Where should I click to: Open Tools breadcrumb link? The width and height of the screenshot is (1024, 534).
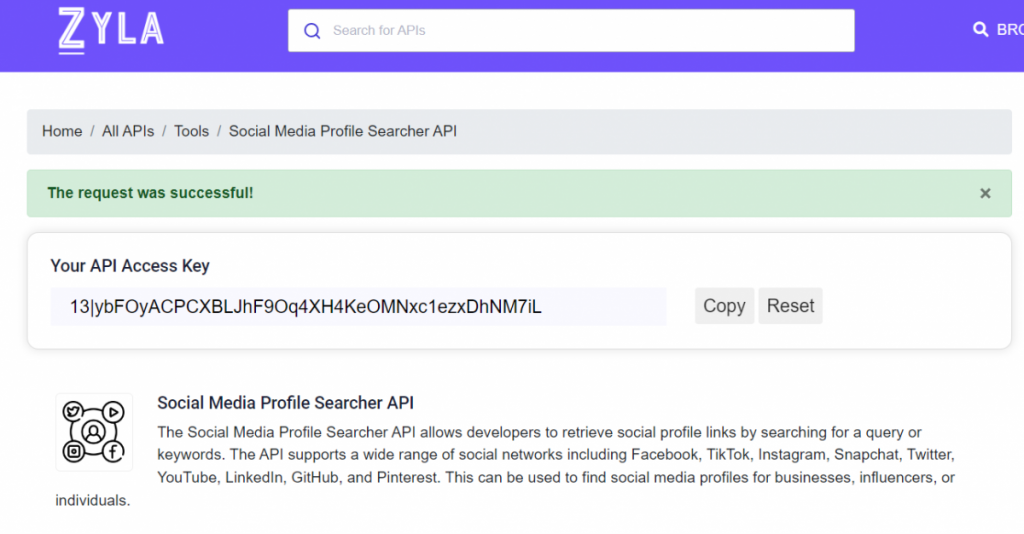[x=191, y=131]
